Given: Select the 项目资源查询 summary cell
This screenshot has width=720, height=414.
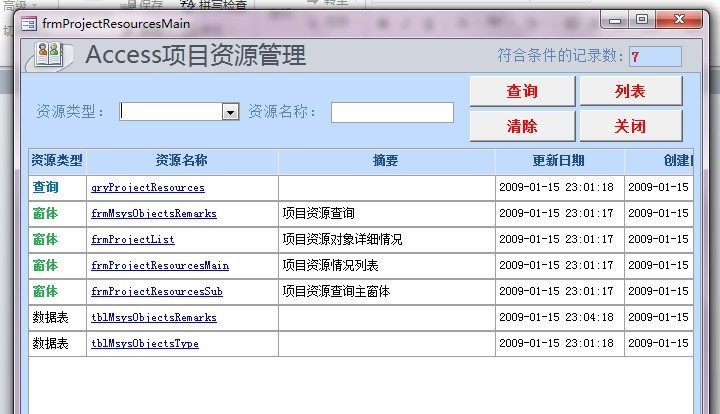Looking at the screenshot, I should point(386,213).
